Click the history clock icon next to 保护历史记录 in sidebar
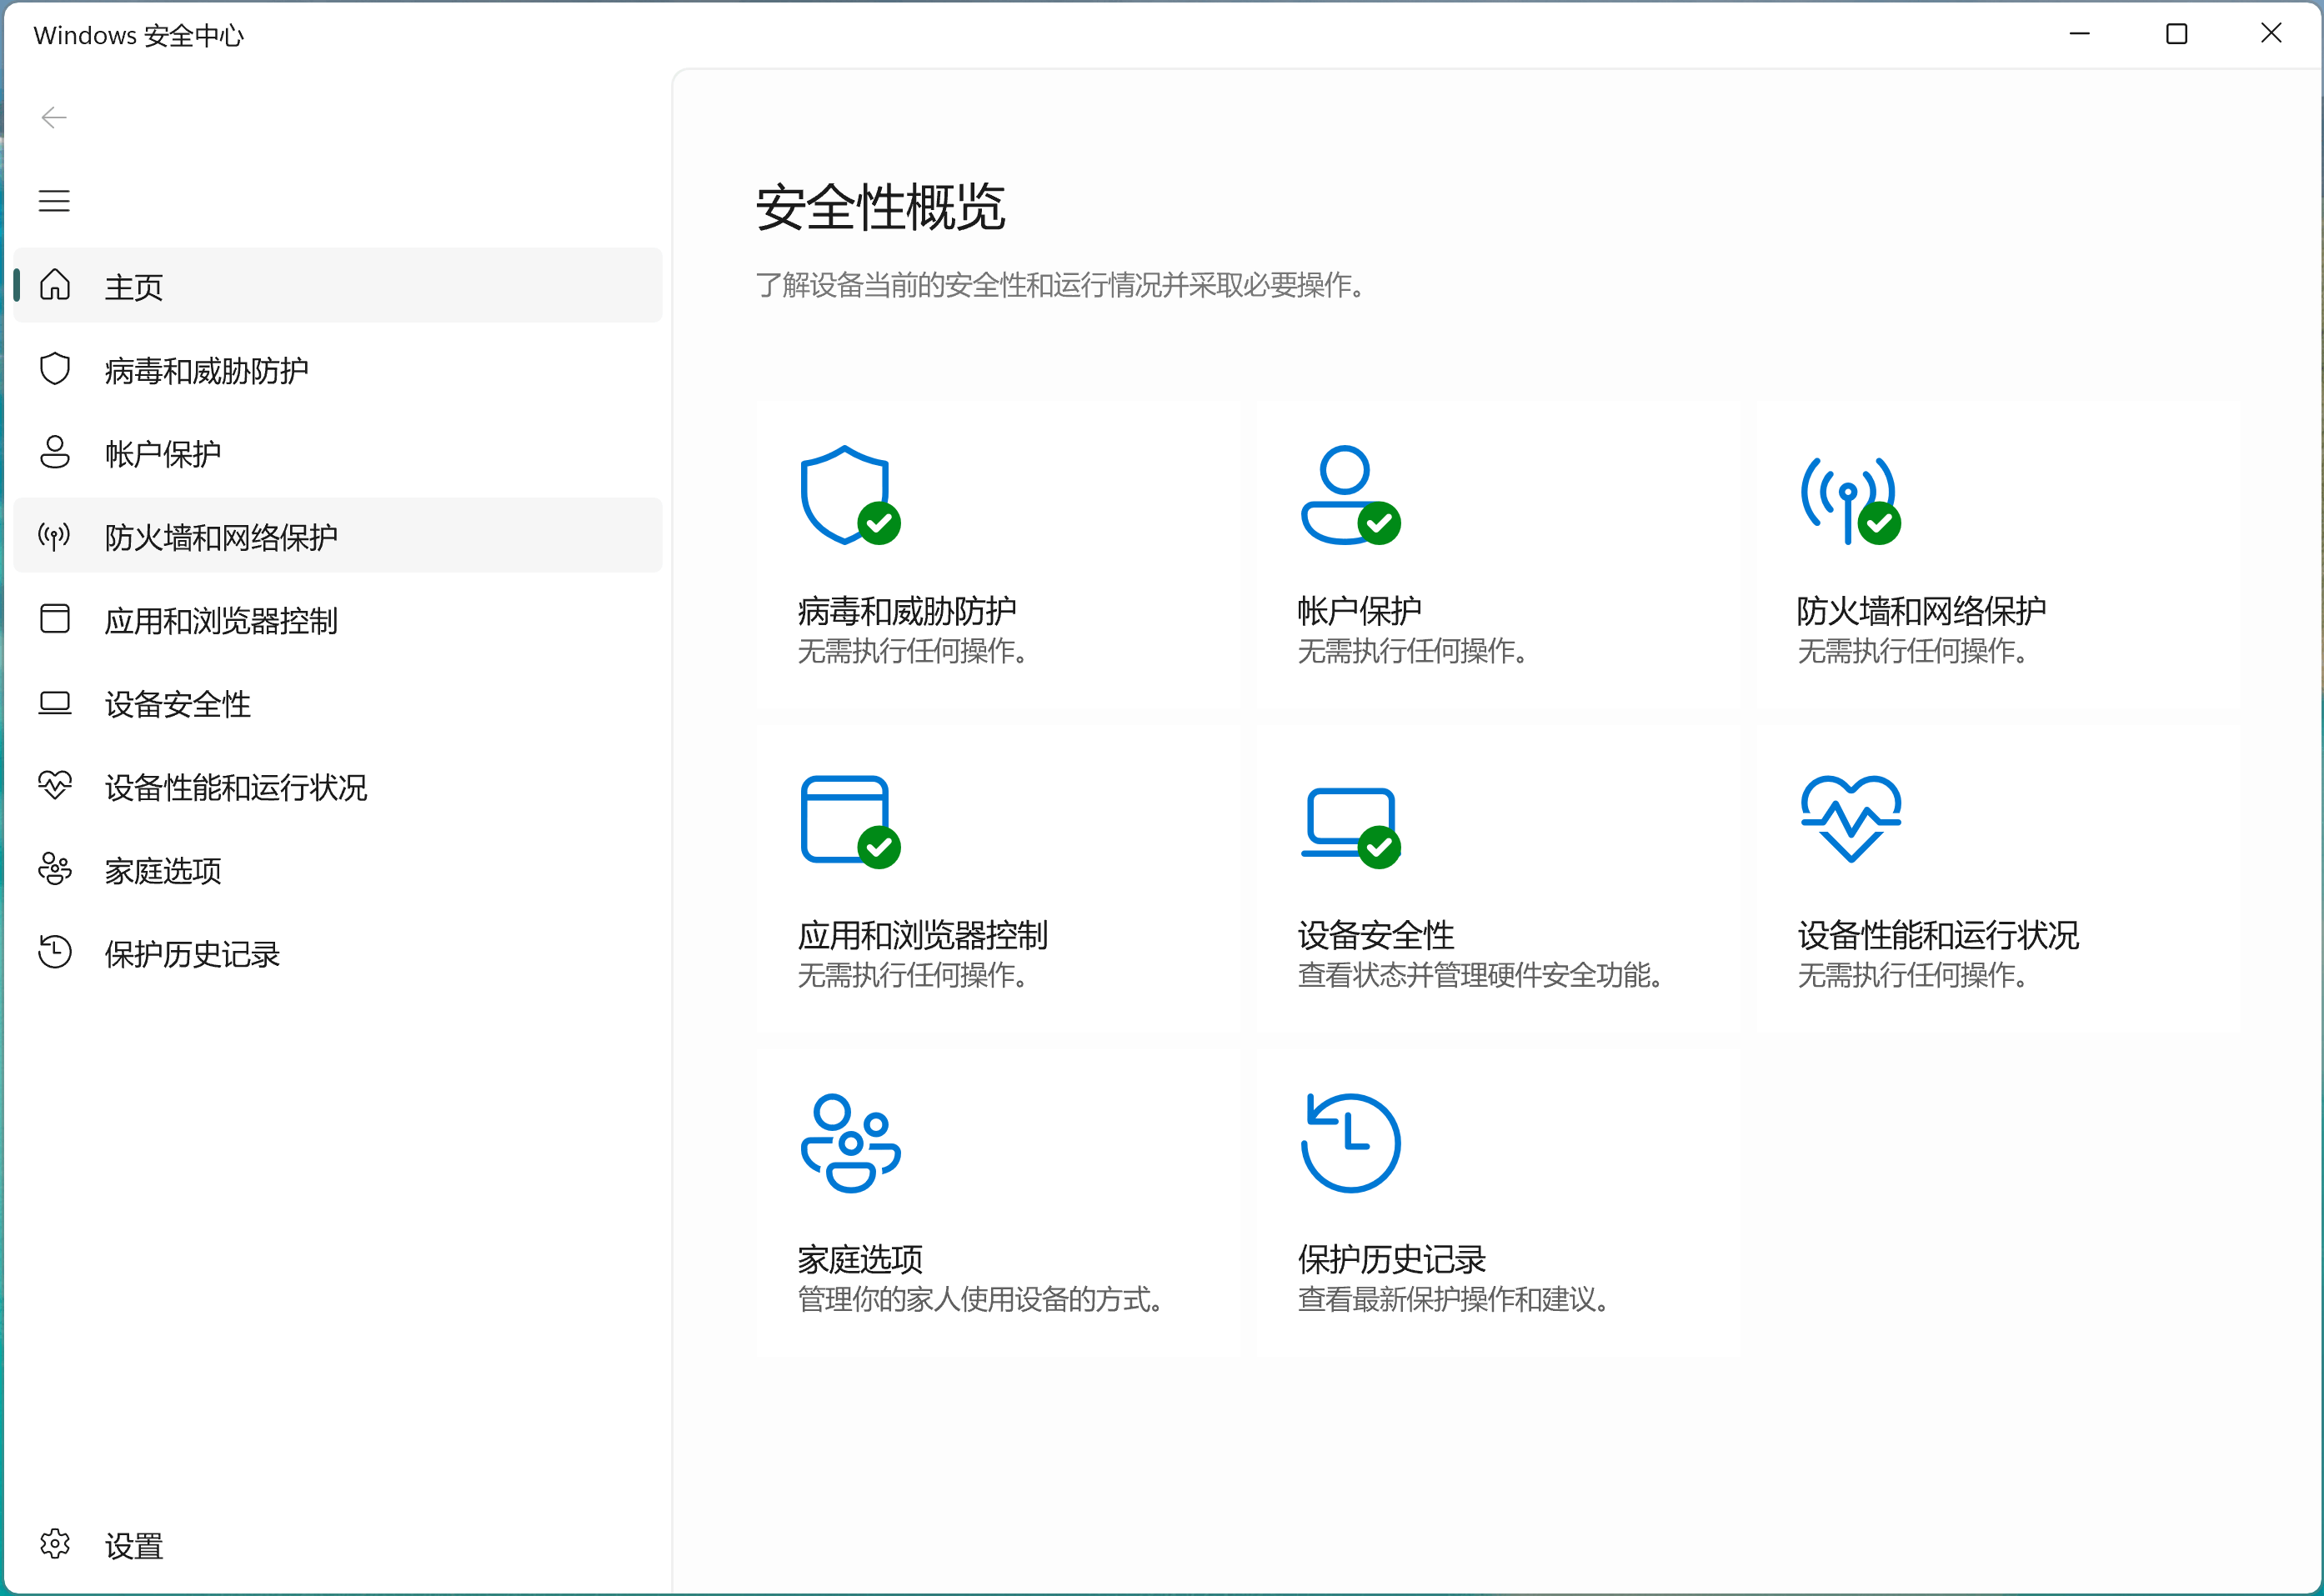This screenshot has width=2324, height=1596. pos(55,952)
